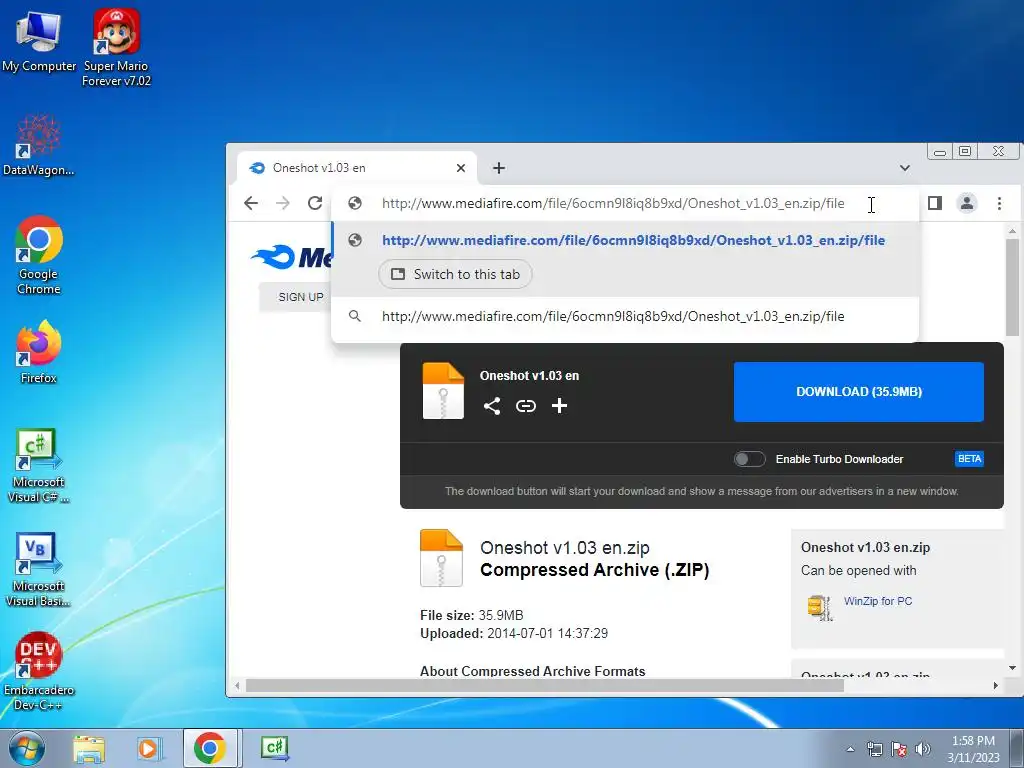Show hidden tray icons arrow
Image resolution: width=1024 pixels, height=768 pixels.
850,749
